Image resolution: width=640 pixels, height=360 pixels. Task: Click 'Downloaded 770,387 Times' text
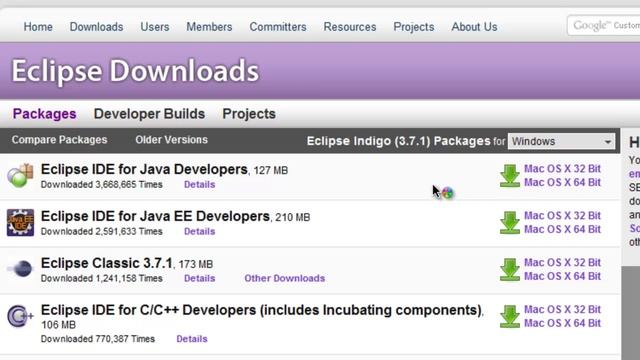98,339
